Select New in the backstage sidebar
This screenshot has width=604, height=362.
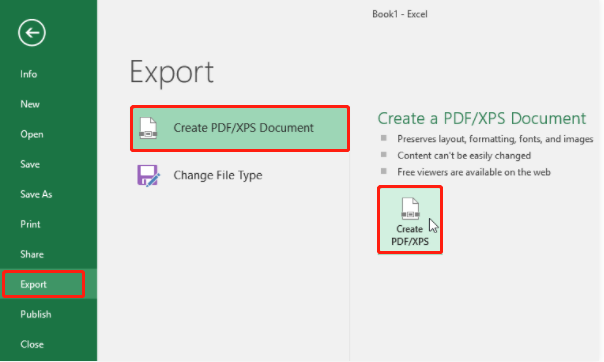[30, 104]
